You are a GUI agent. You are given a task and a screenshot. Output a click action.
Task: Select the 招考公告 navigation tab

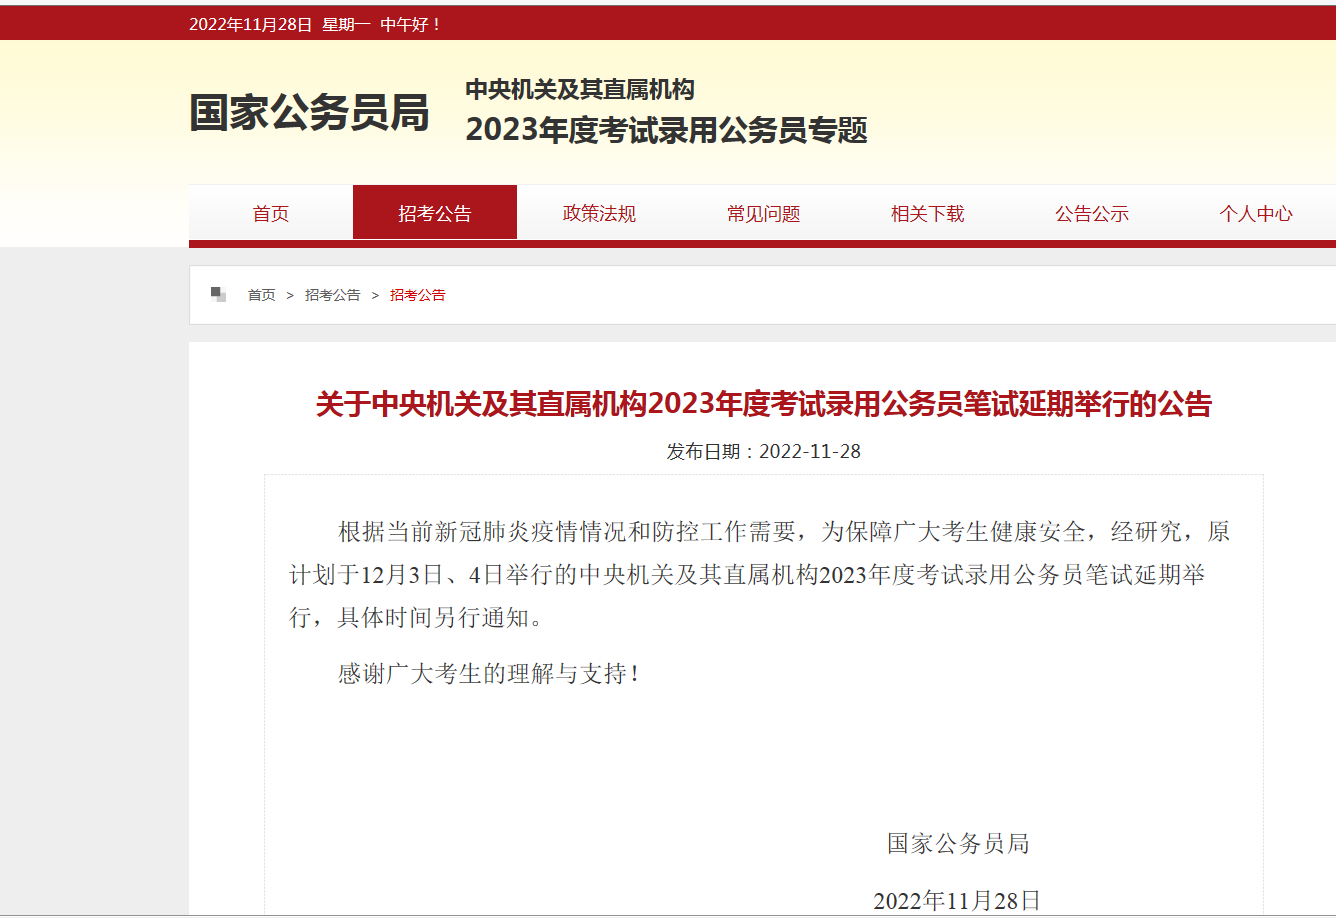coord(435,213)
